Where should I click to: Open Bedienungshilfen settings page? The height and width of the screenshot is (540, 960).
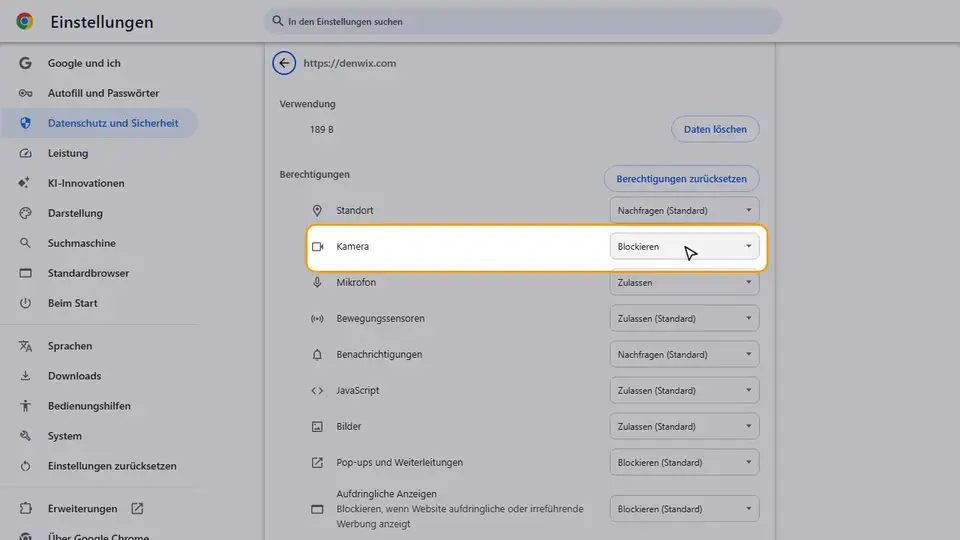[89, 406]
